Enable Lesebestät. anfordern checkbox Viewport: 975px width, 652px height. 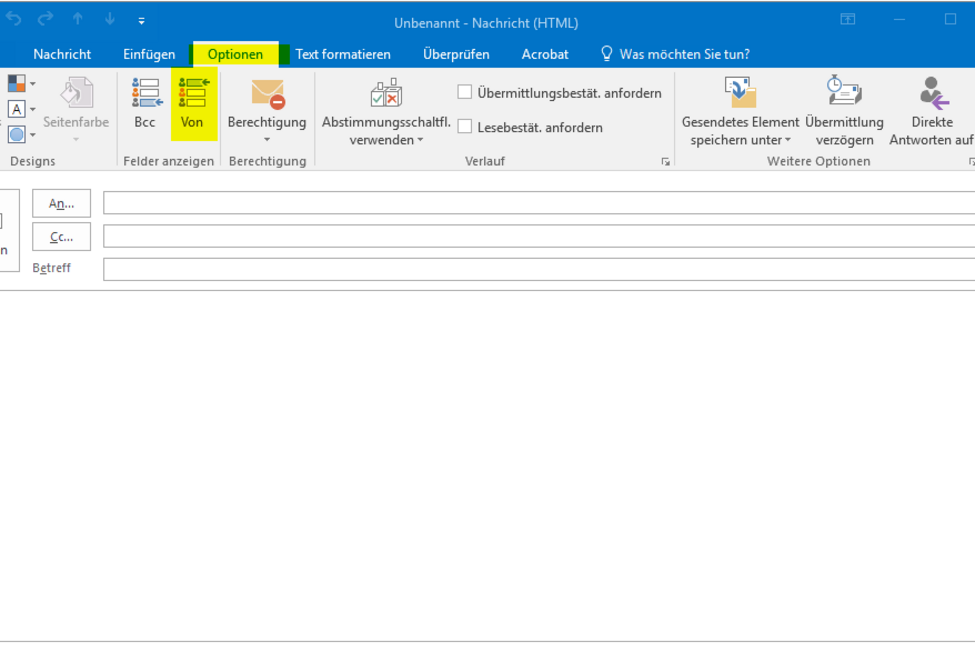465,127
